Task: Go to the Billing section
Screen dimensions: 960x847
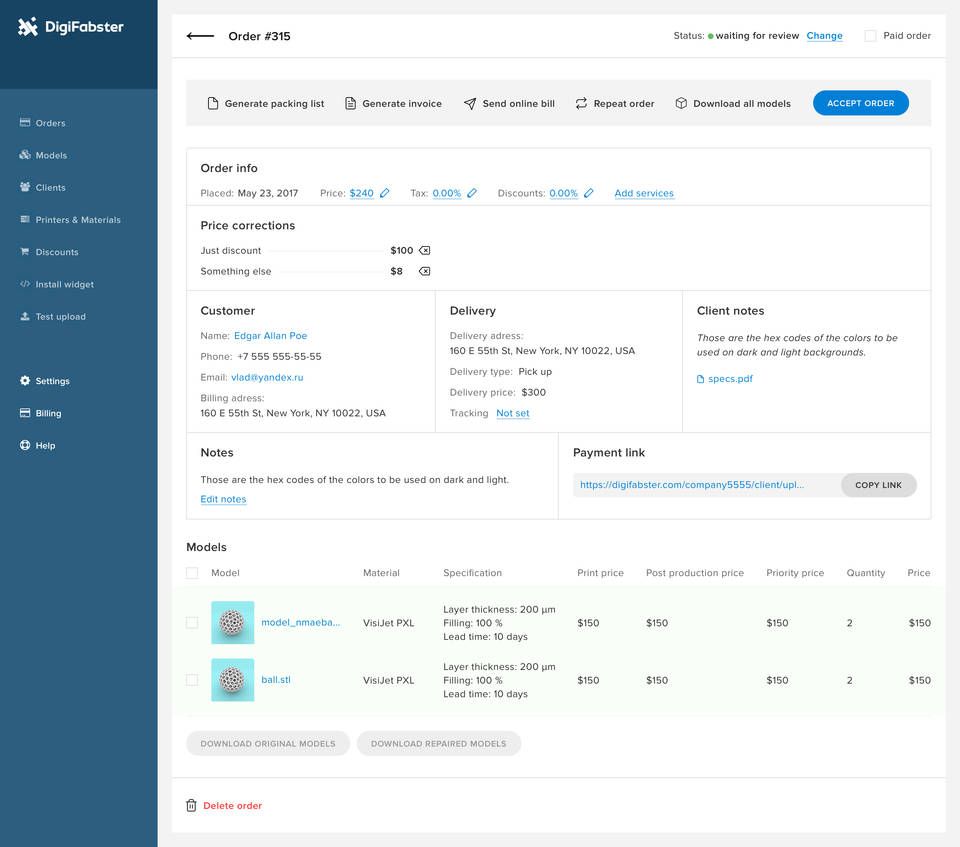Action: (48, 413)
